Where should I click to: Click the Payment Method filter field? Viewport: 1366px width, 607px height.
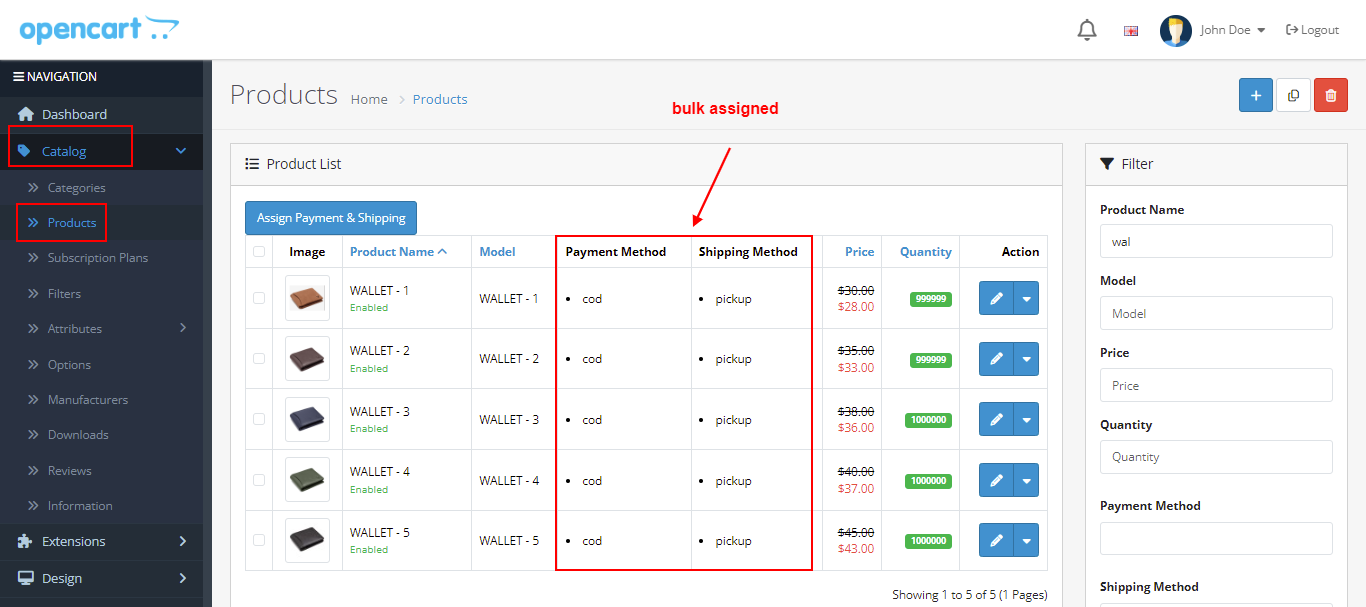(x=1216, y=538)
